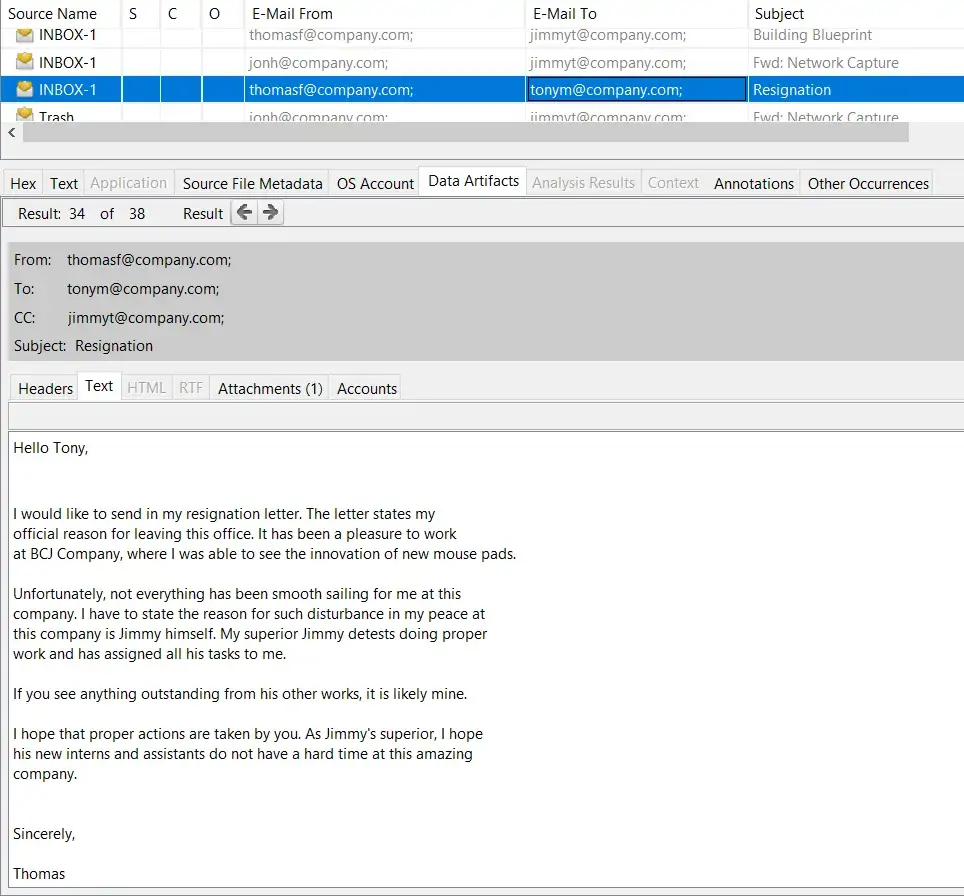Select the S column header
964x896 pixels.
(x=131, y=13)
